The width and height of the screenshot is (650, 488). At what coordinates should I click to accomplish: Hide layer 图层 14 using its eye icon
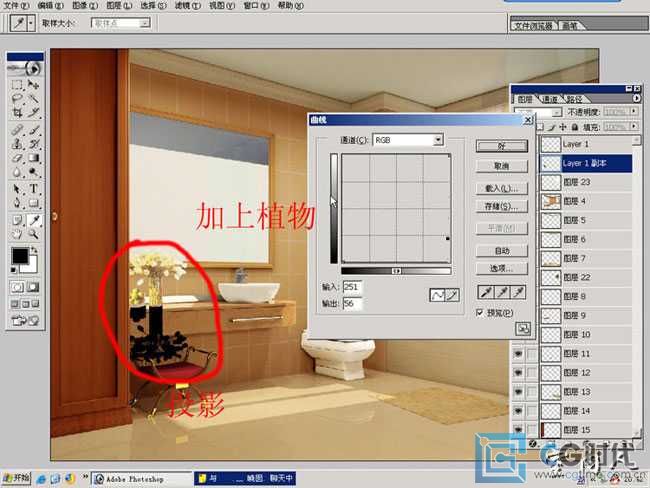pos(518,411)
